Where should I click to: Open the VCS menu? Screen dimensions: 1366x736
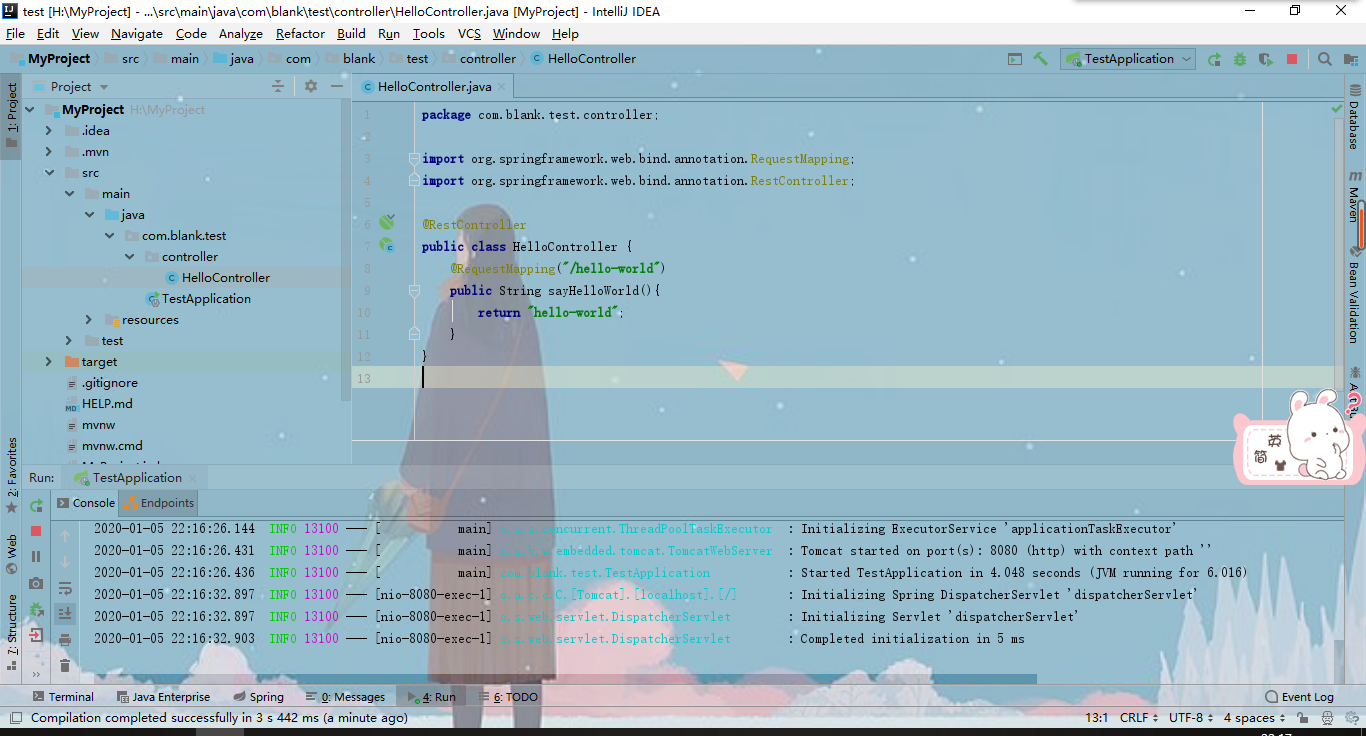(469, 33)
